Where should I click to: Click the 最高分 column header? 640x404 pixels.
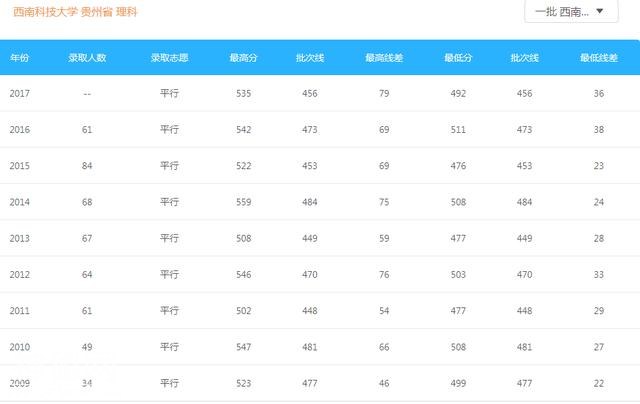pos(243,58)
